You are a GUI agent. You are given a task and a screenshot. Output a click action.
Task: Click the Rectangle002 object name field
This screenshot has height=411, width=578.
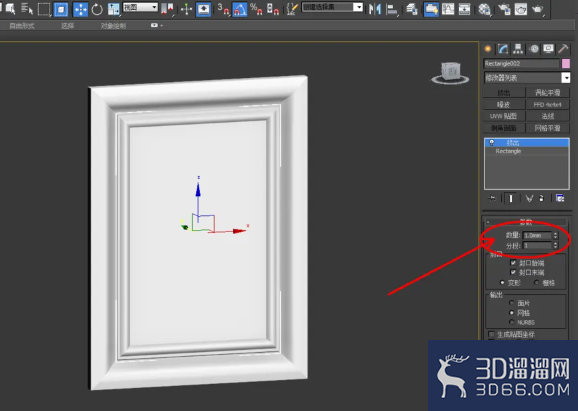point(521,63)
